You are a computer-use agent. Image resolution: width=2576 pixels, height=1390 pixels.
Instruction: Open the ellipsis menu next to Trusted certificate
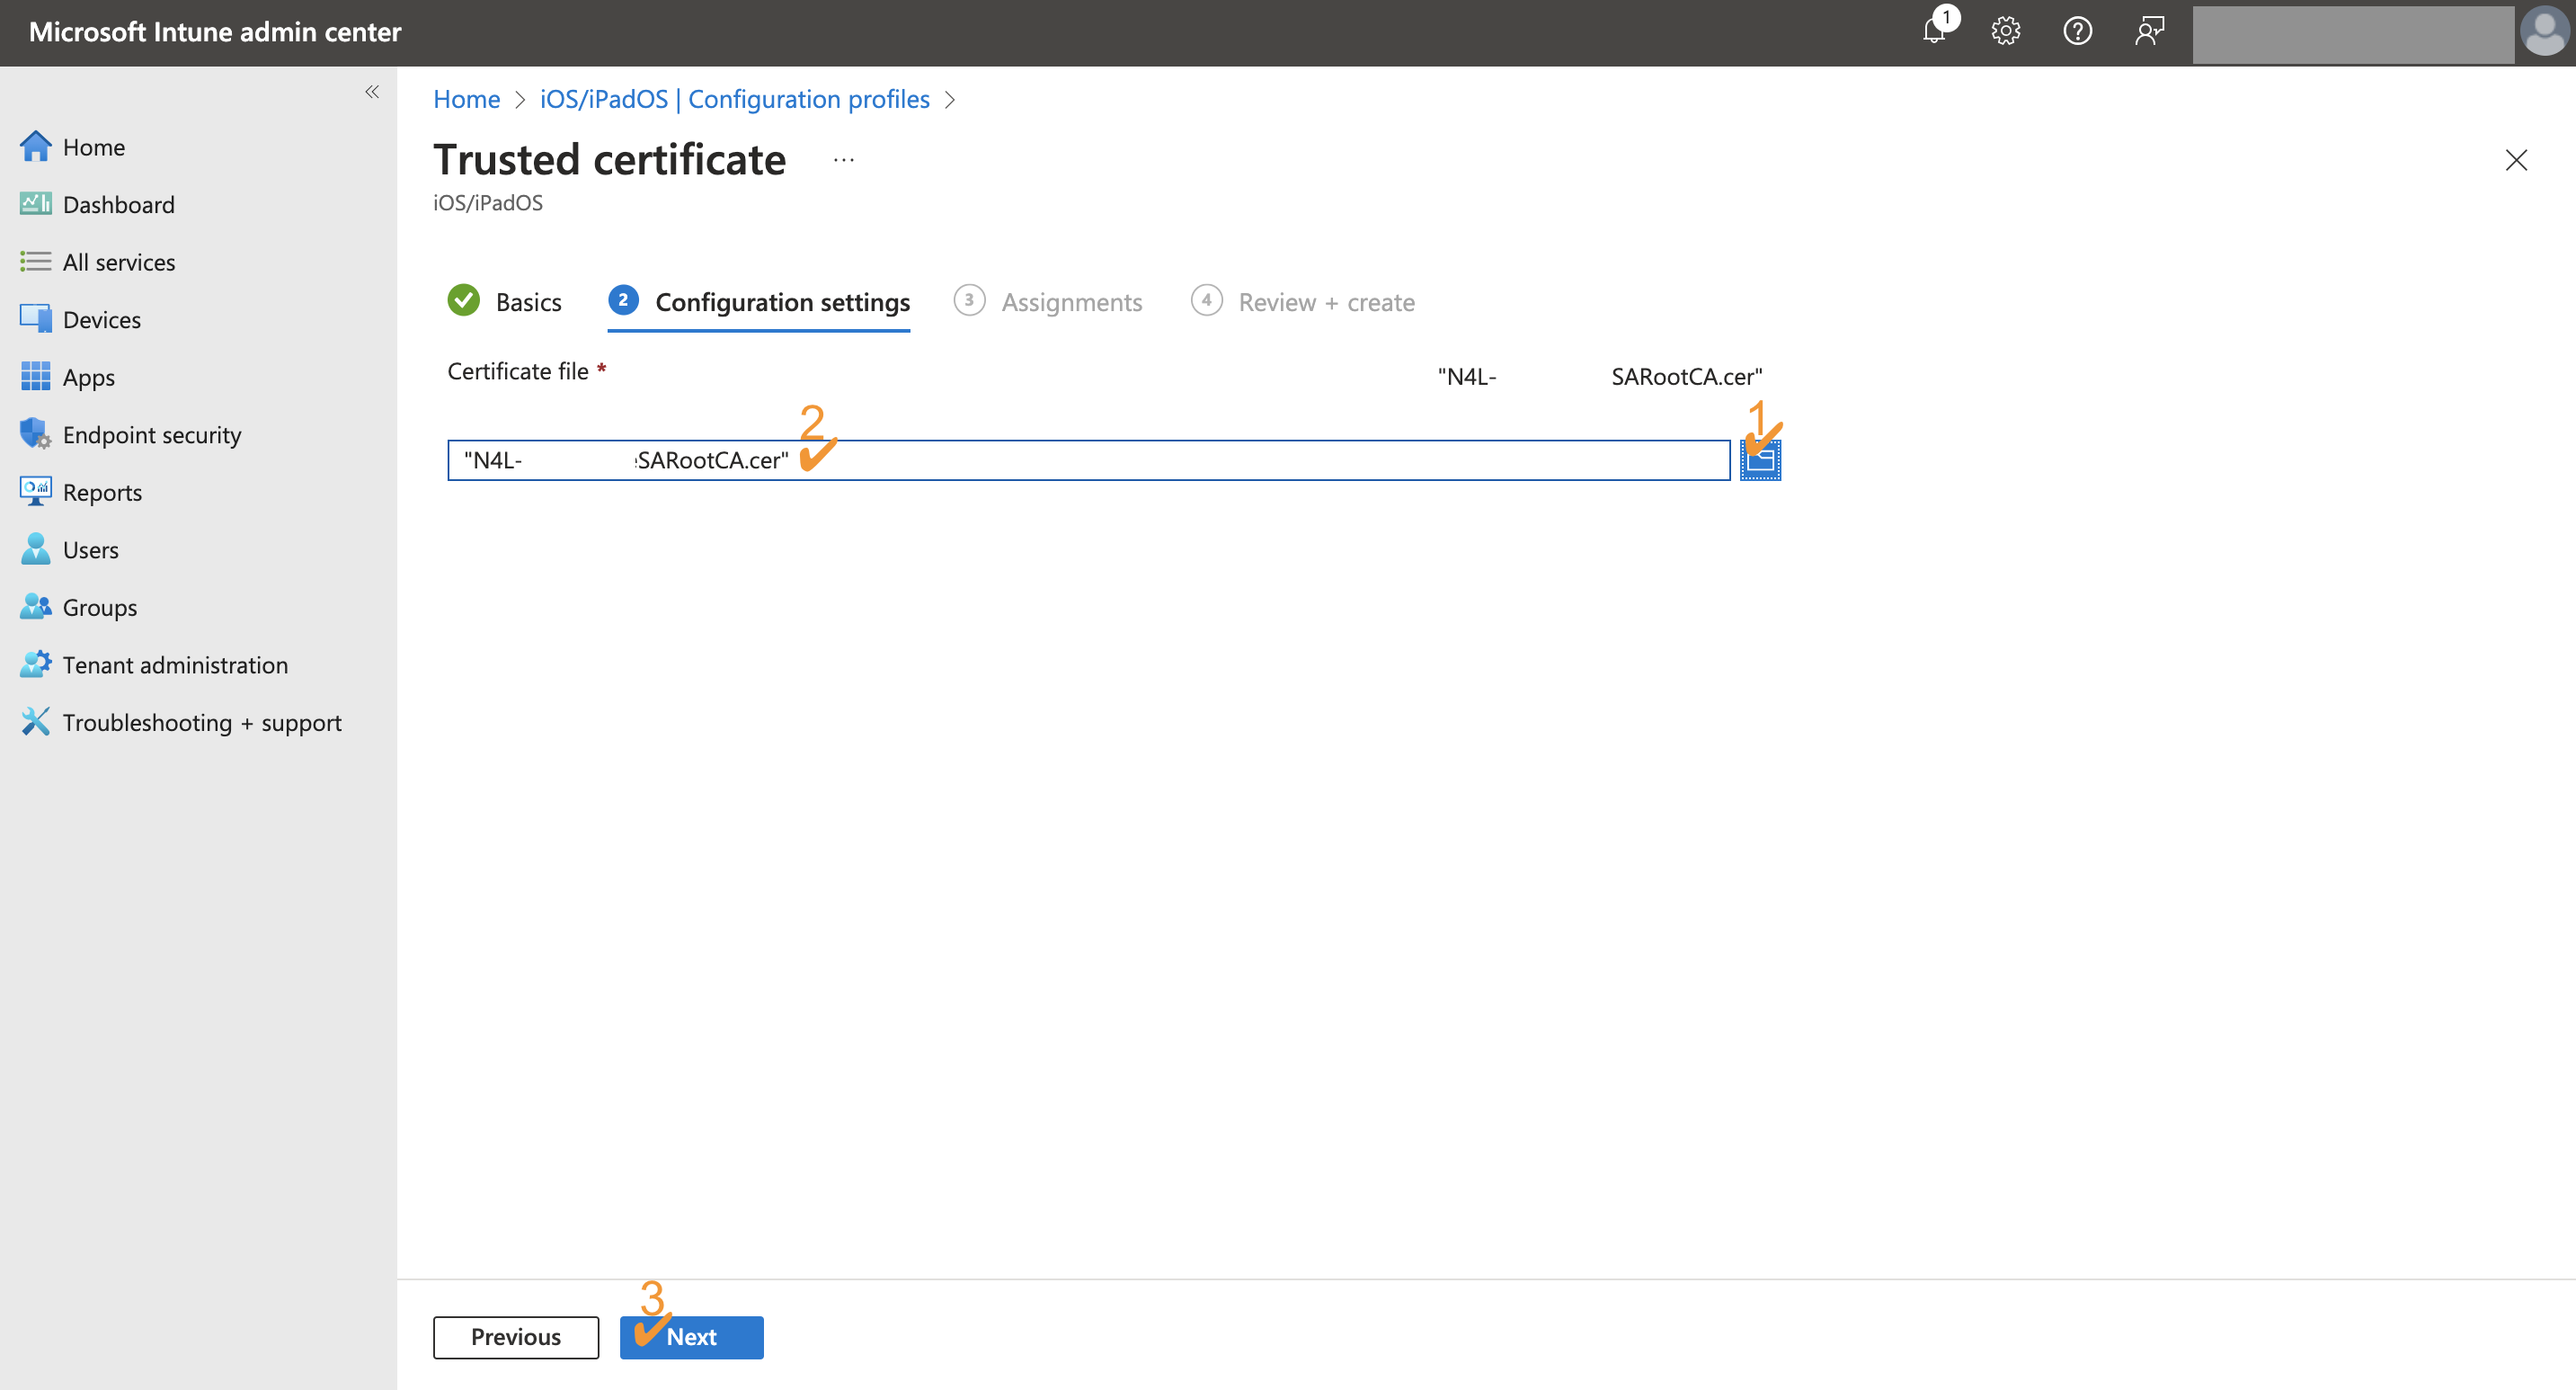[843, 158]
